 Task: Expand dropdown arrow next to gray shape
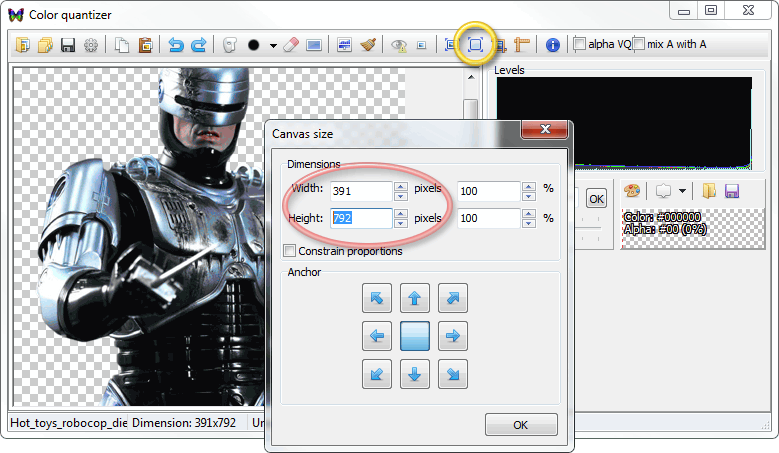point(683,191)
